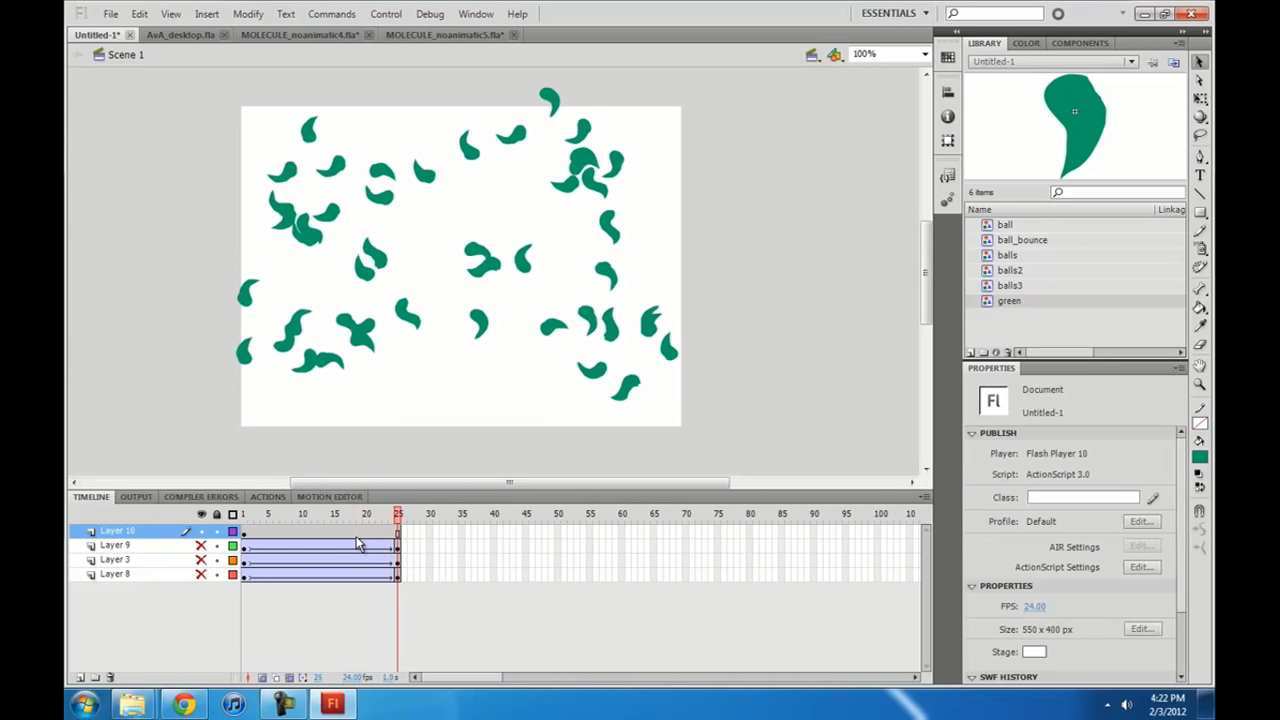Open the Modify menu
This screenshot has width=1280, height=720.
[x=248, y=14]
